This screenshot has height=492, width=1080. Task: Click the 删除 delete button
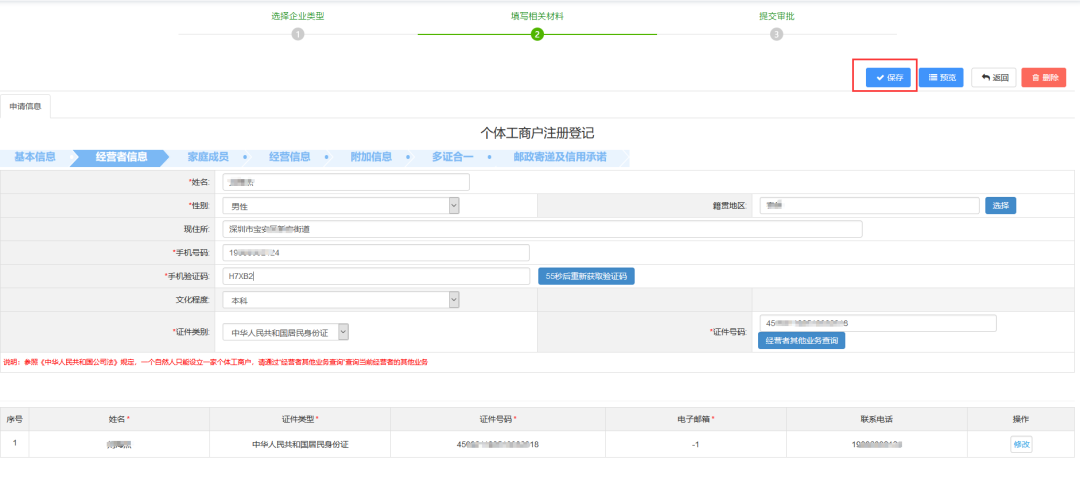[1044, 78]
